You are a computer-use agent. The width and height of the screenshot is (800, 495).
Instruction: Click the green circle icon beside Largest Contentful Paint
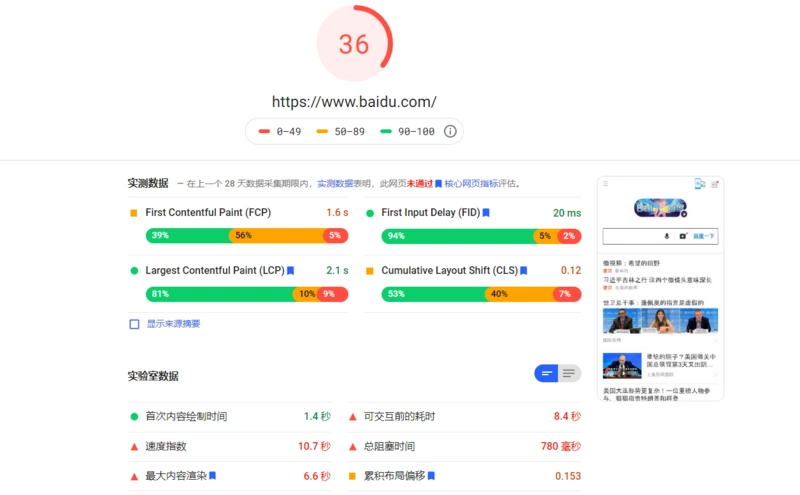click(x=134, y=270)
